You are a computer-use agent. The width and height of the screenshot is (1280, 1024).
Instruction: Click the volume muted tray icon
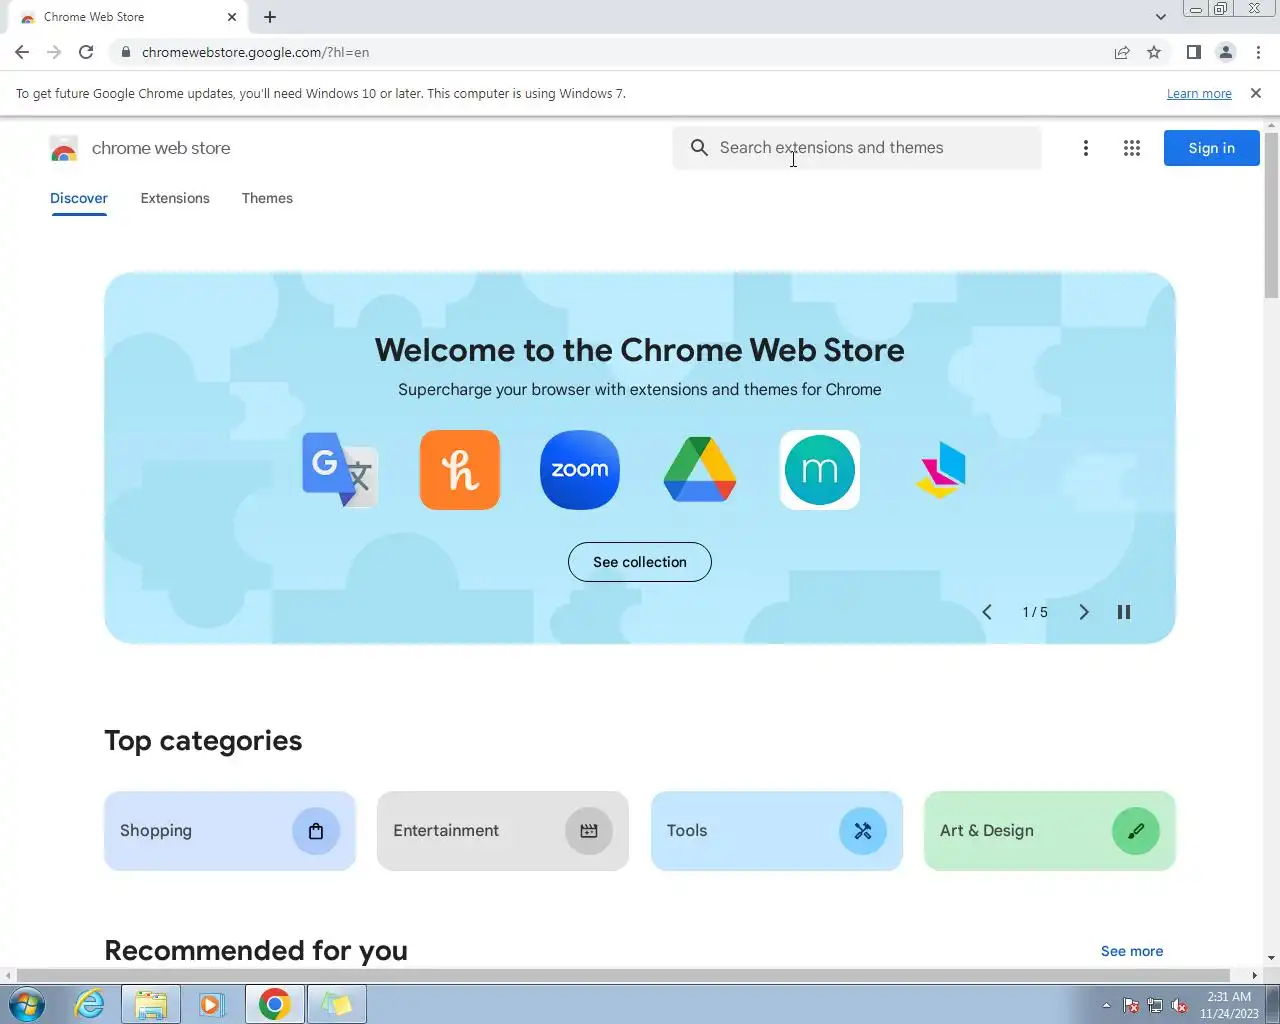tap(1179, 1005)
